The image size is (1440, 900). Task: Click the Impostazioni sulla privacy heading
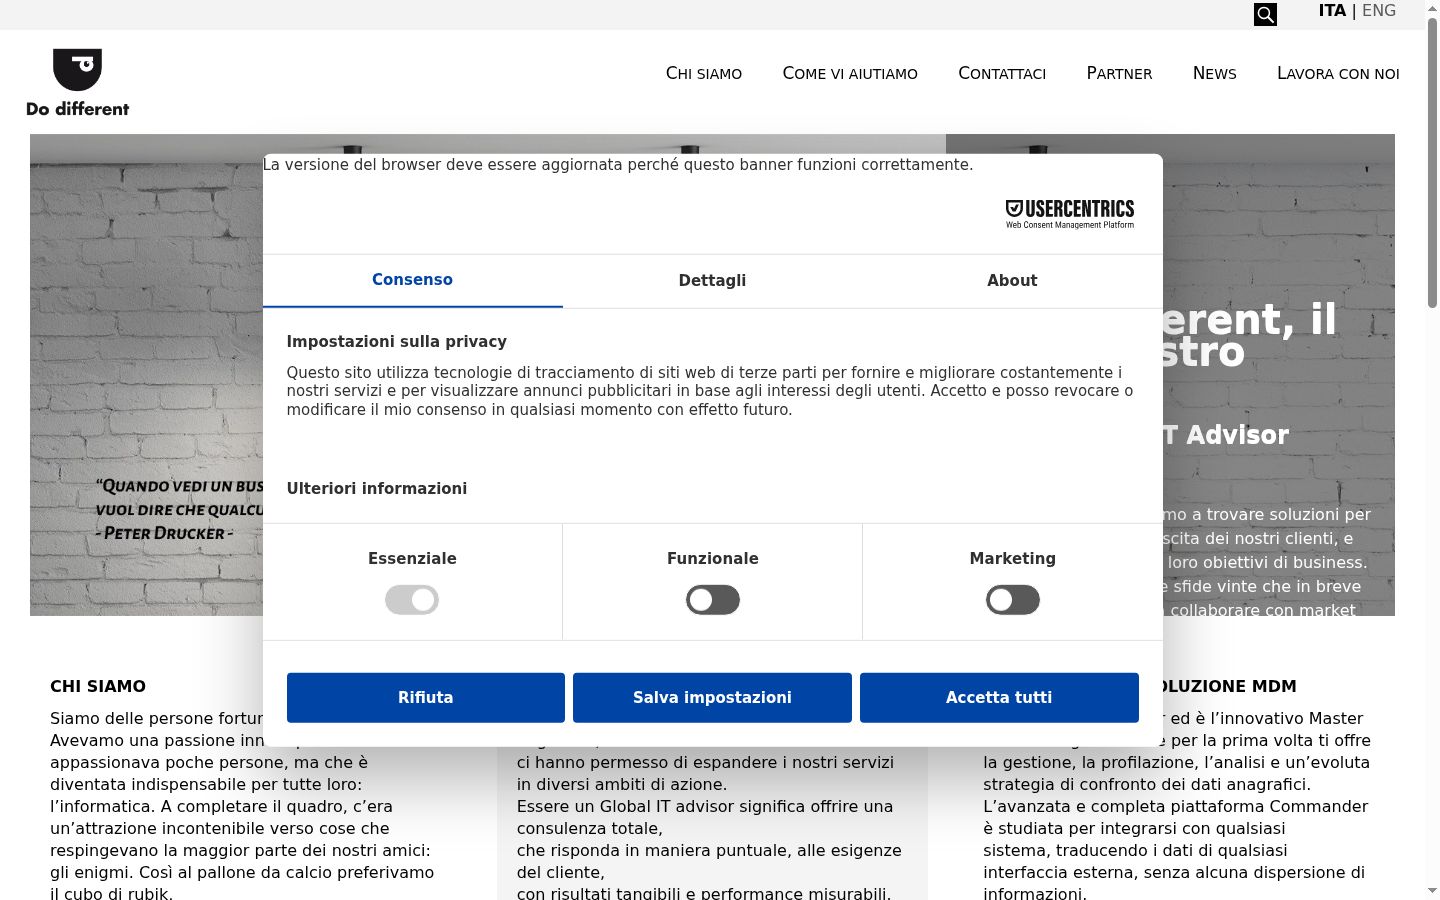397,342
